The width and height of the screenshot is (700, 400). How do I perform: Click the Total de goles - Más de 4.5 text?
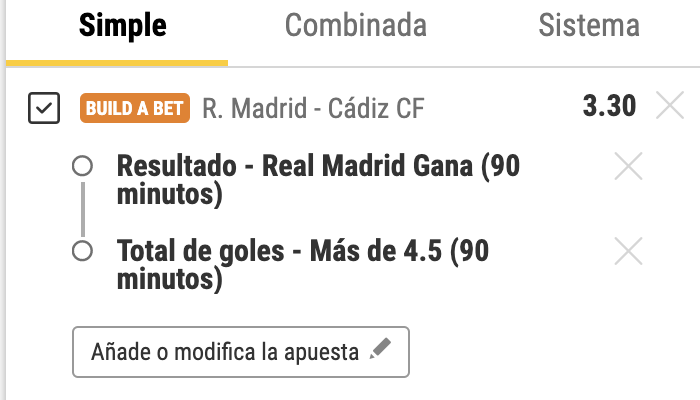coord(303,265)
